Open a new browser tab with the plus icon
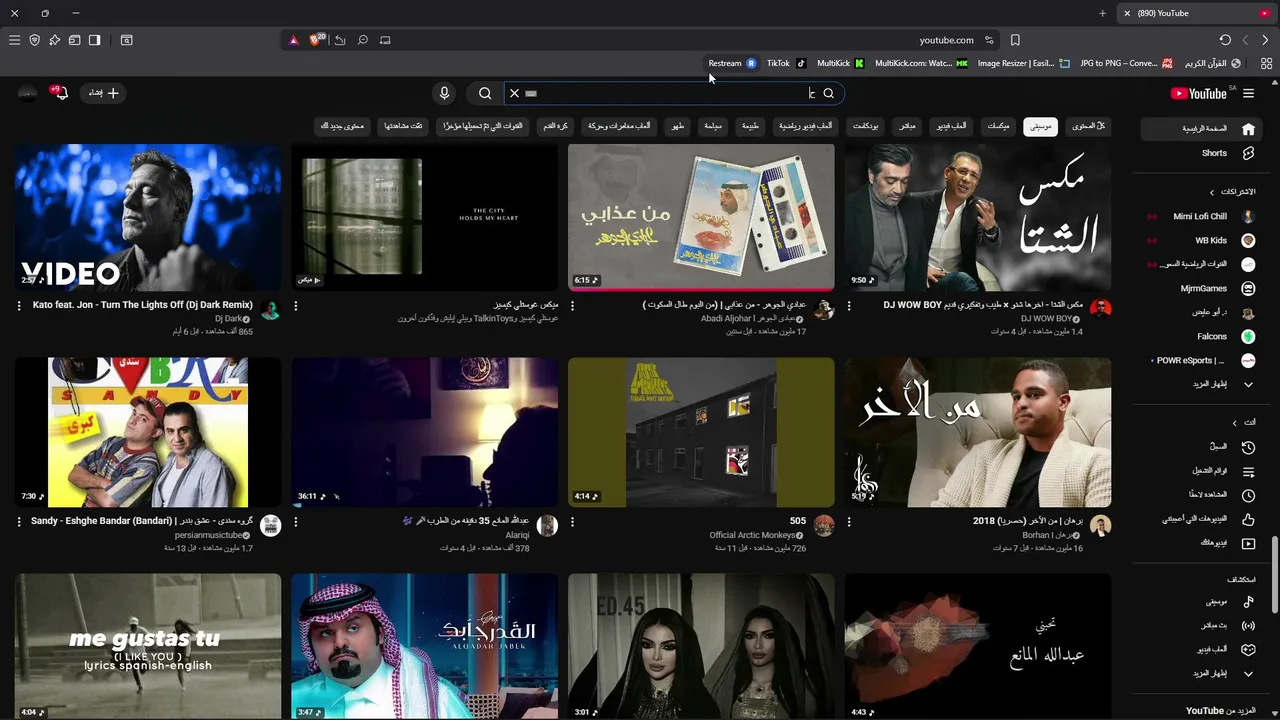 (x=1102, y=13)
